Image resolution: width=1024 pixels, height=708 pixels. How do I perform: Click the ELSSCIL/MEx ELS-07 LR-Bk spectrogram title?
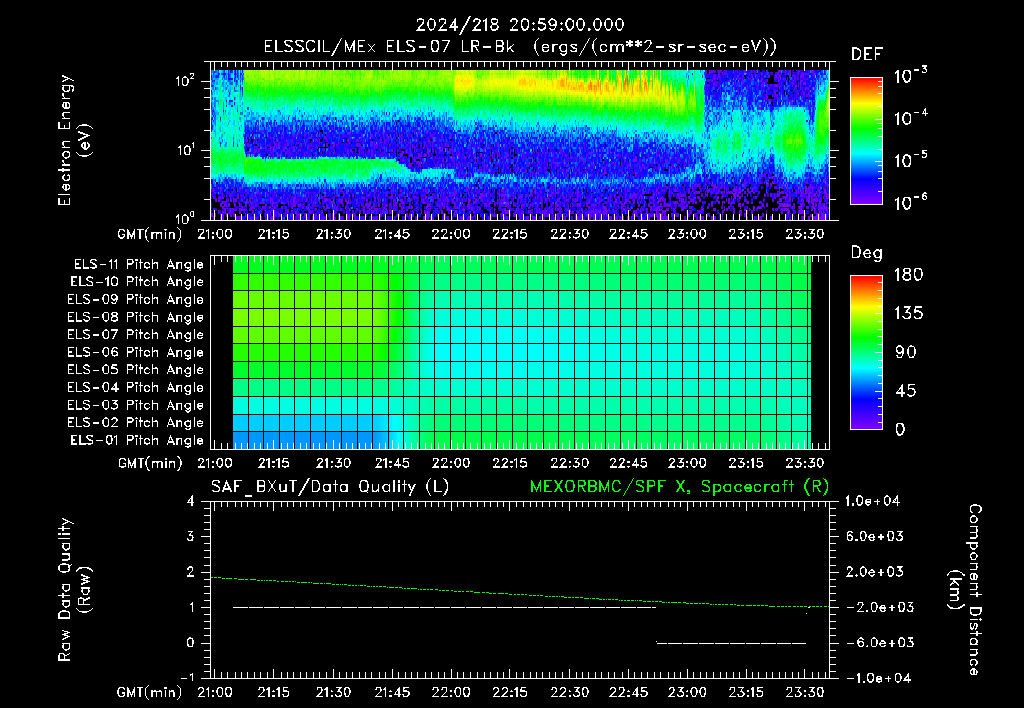[x=520, y=47]
